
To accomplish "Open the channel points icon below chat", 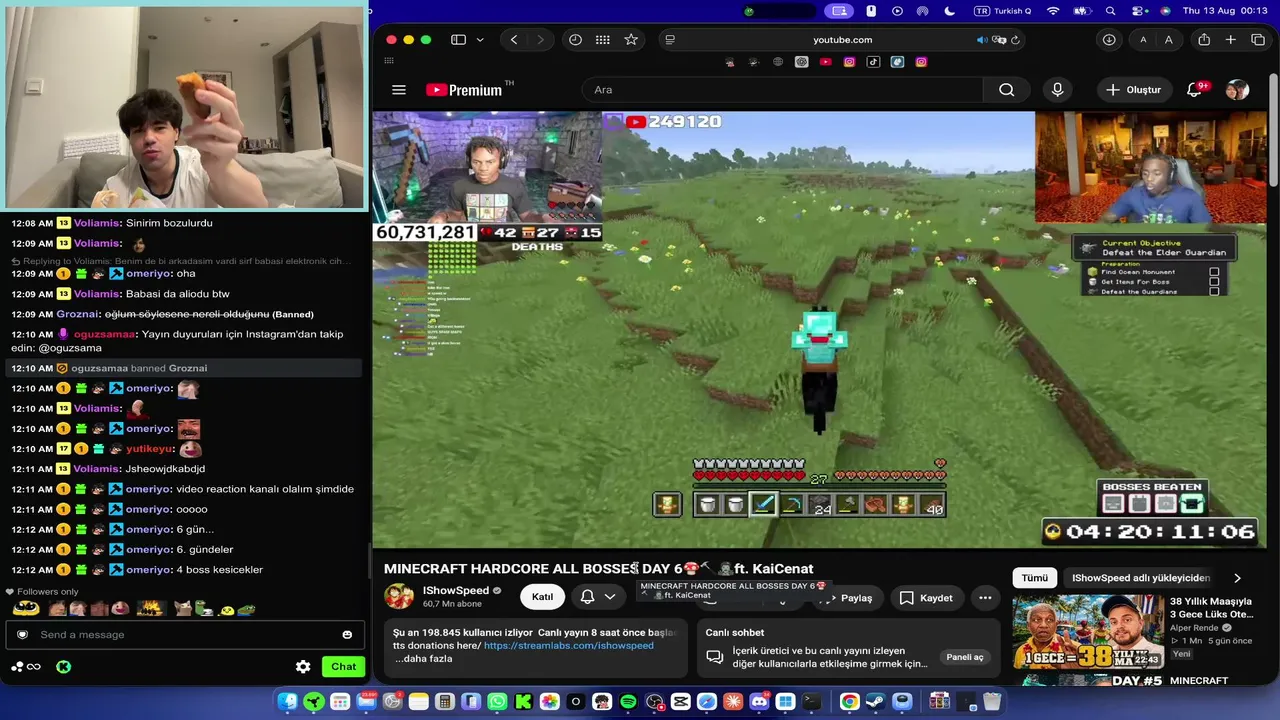I will 26,667.
